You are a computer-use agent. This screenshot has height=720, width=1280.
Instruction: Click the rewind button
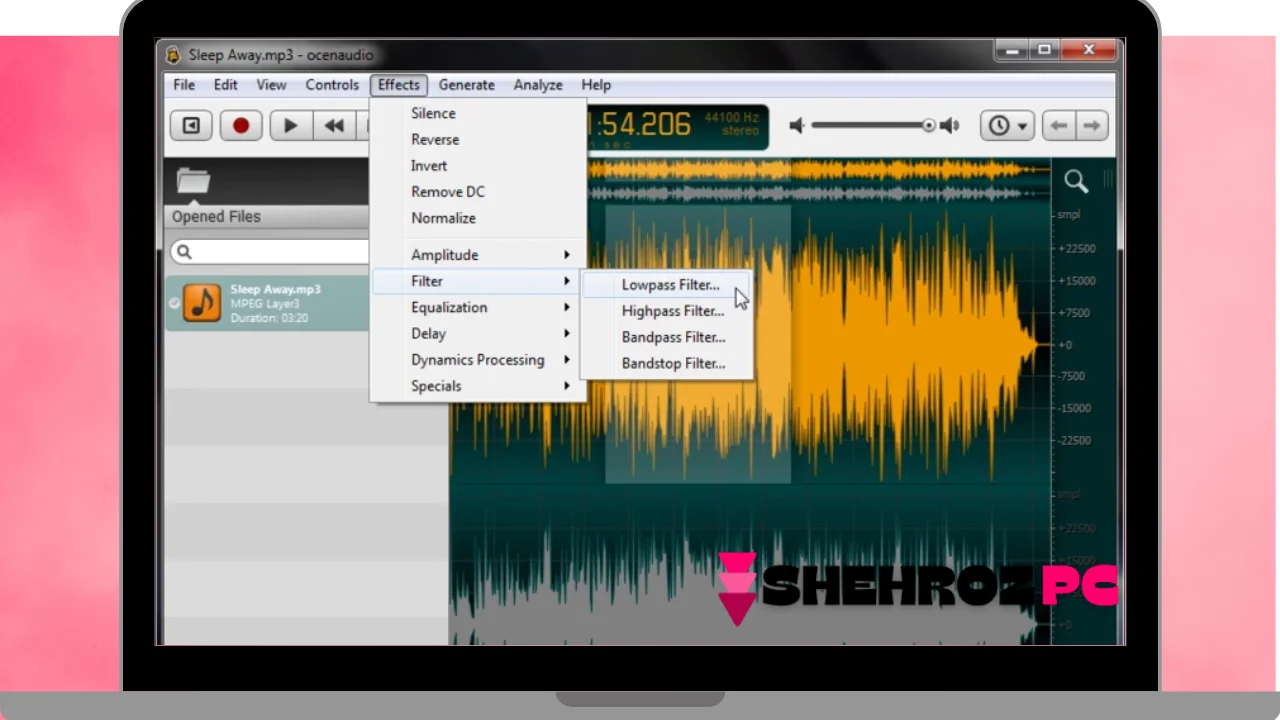point(335,126)
